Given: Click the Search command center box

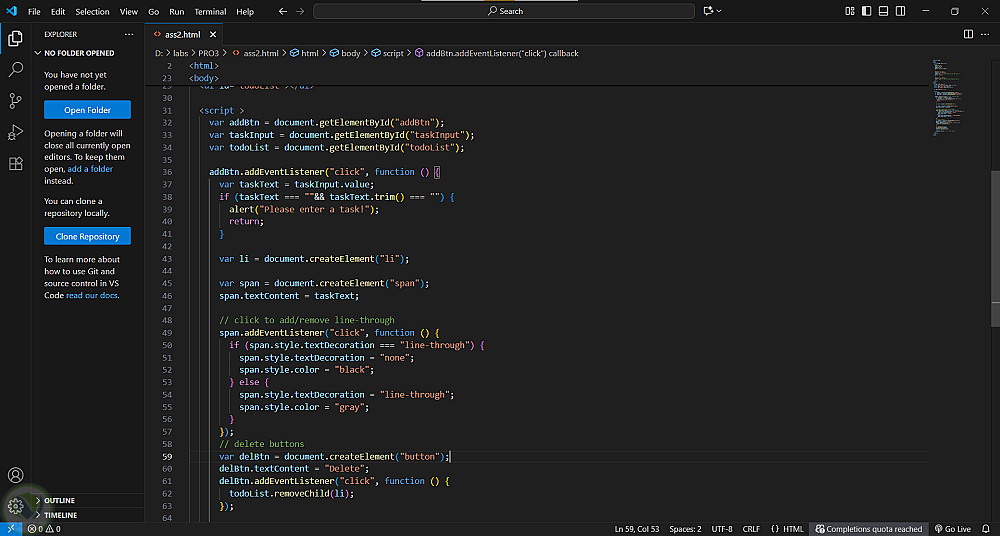Looking at the screenshot, I should (504, 11).
